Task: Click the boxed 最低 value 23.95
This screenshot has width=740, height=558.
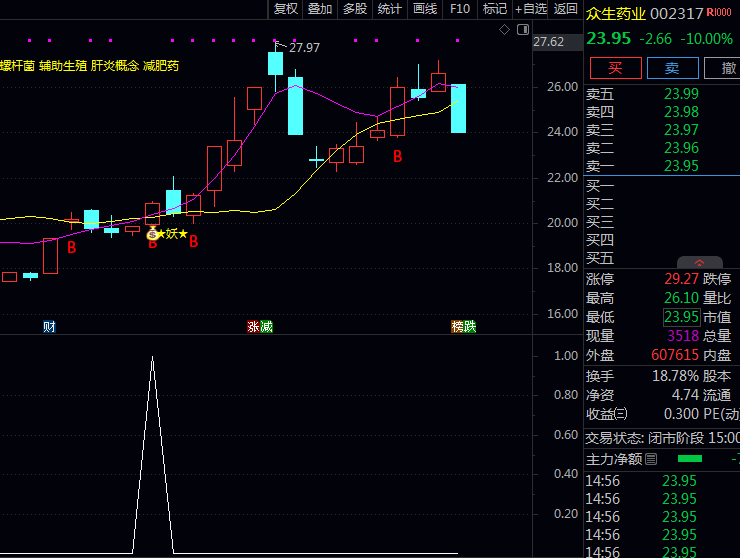Action: [x=681, y=317]
